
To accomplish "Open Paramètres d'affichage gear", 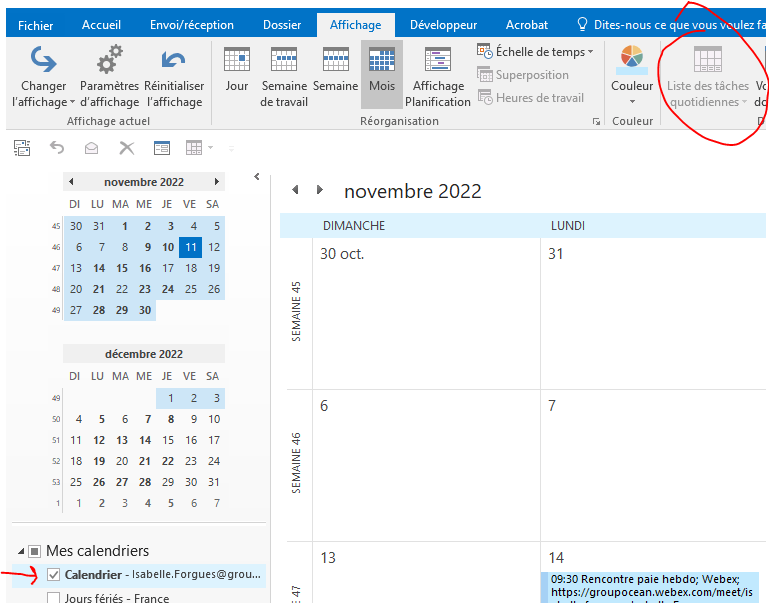I will click(x=109, y=75).
